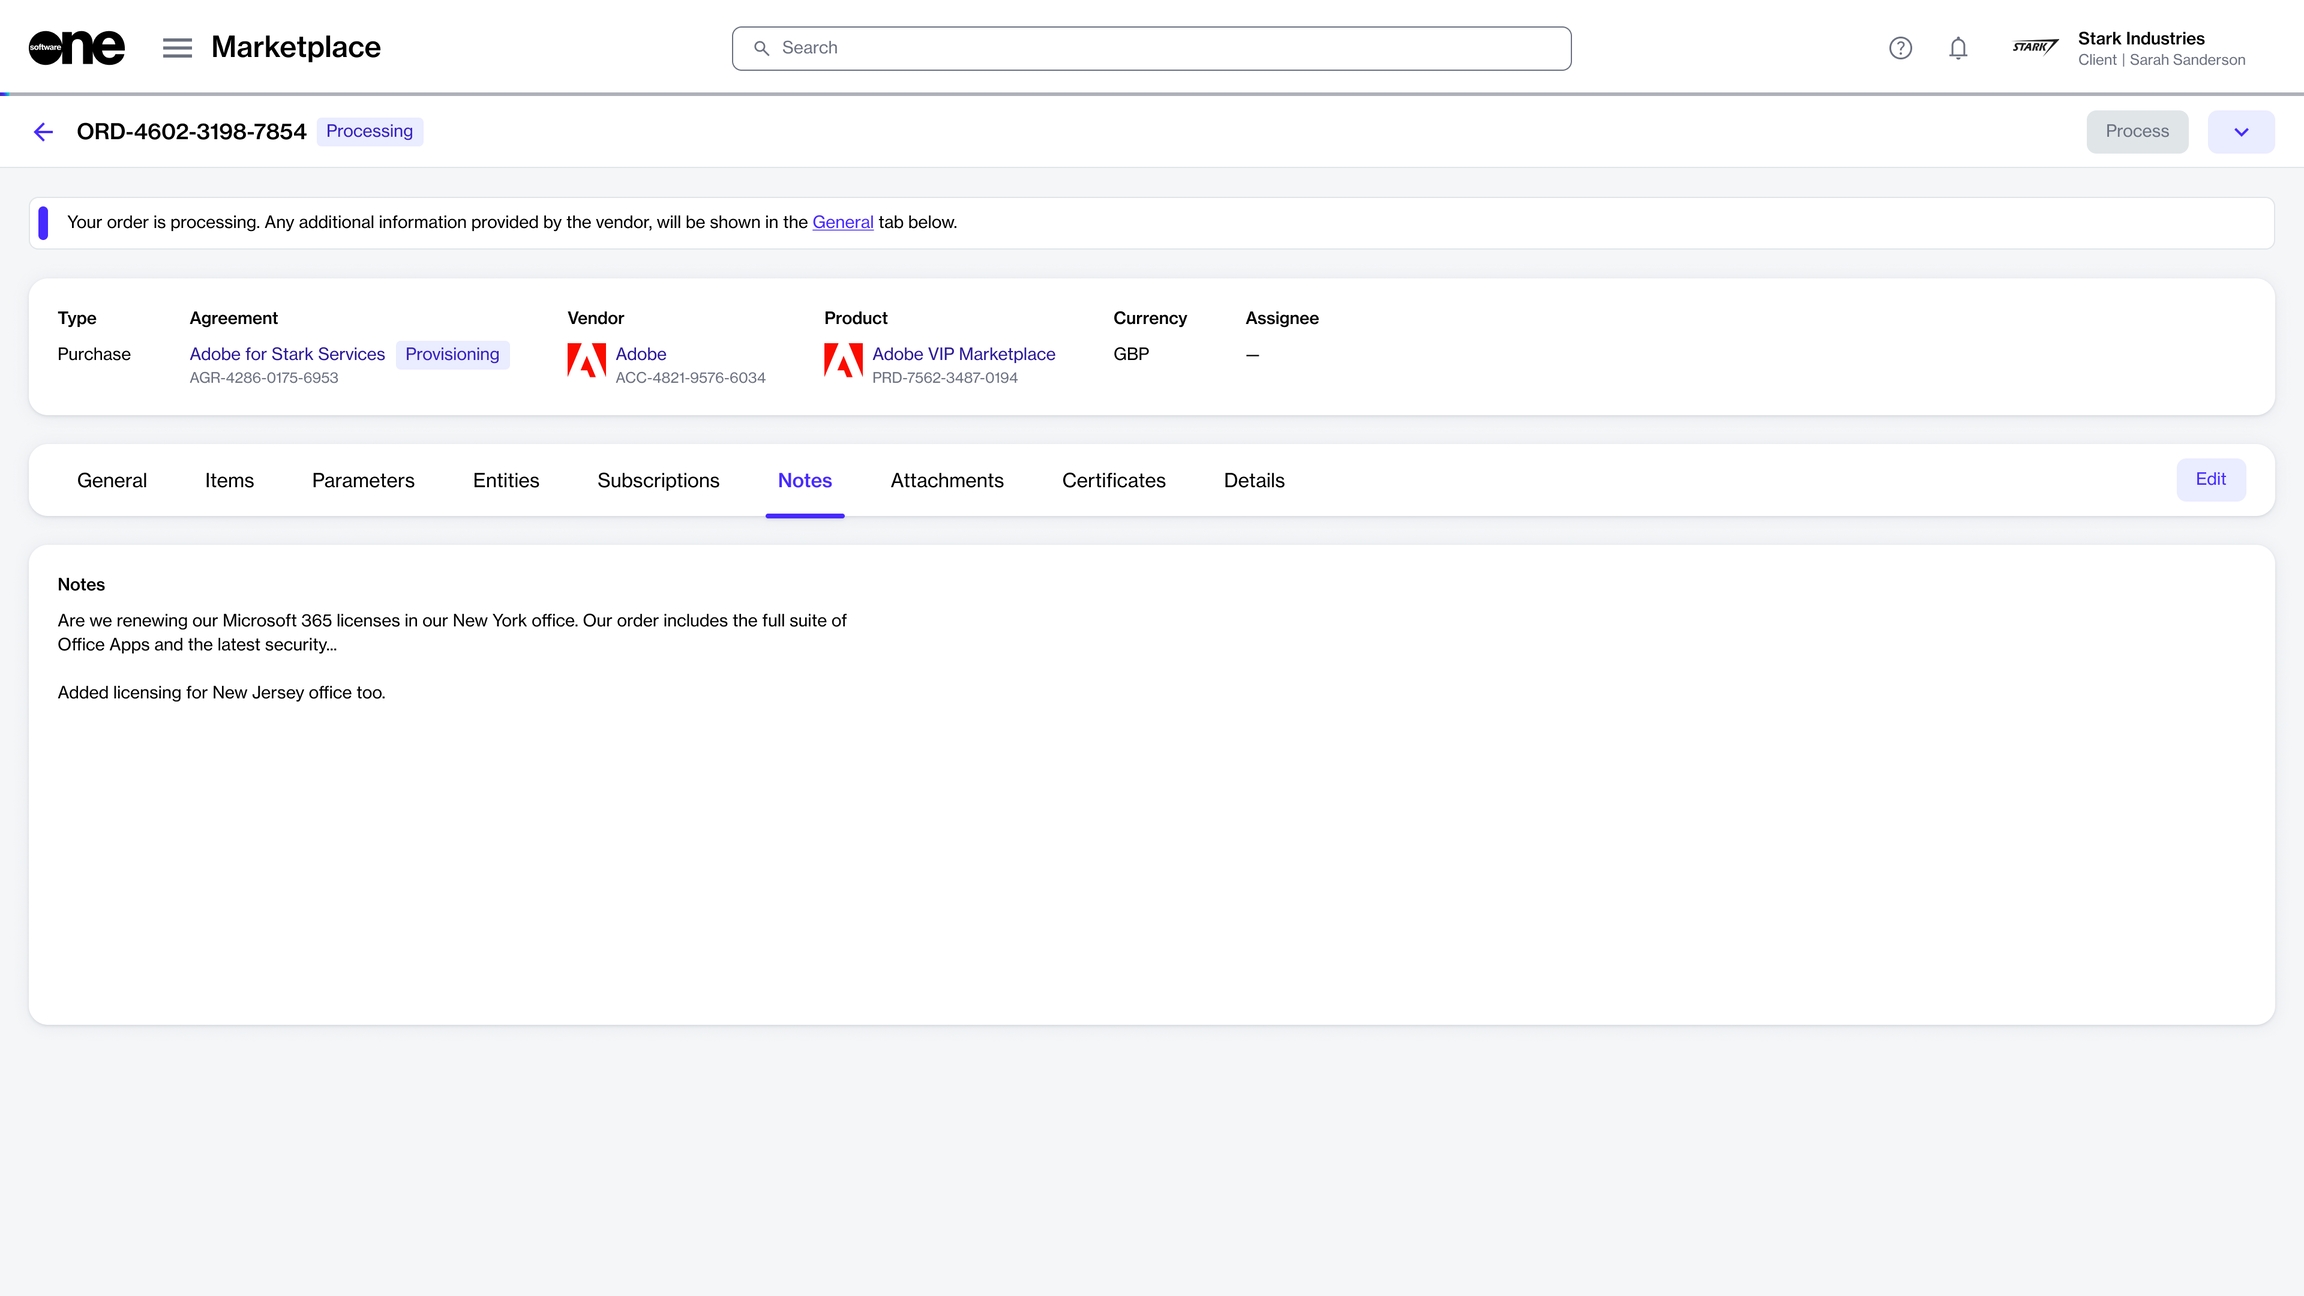Open the notifications bell

tap(1958, 48)
